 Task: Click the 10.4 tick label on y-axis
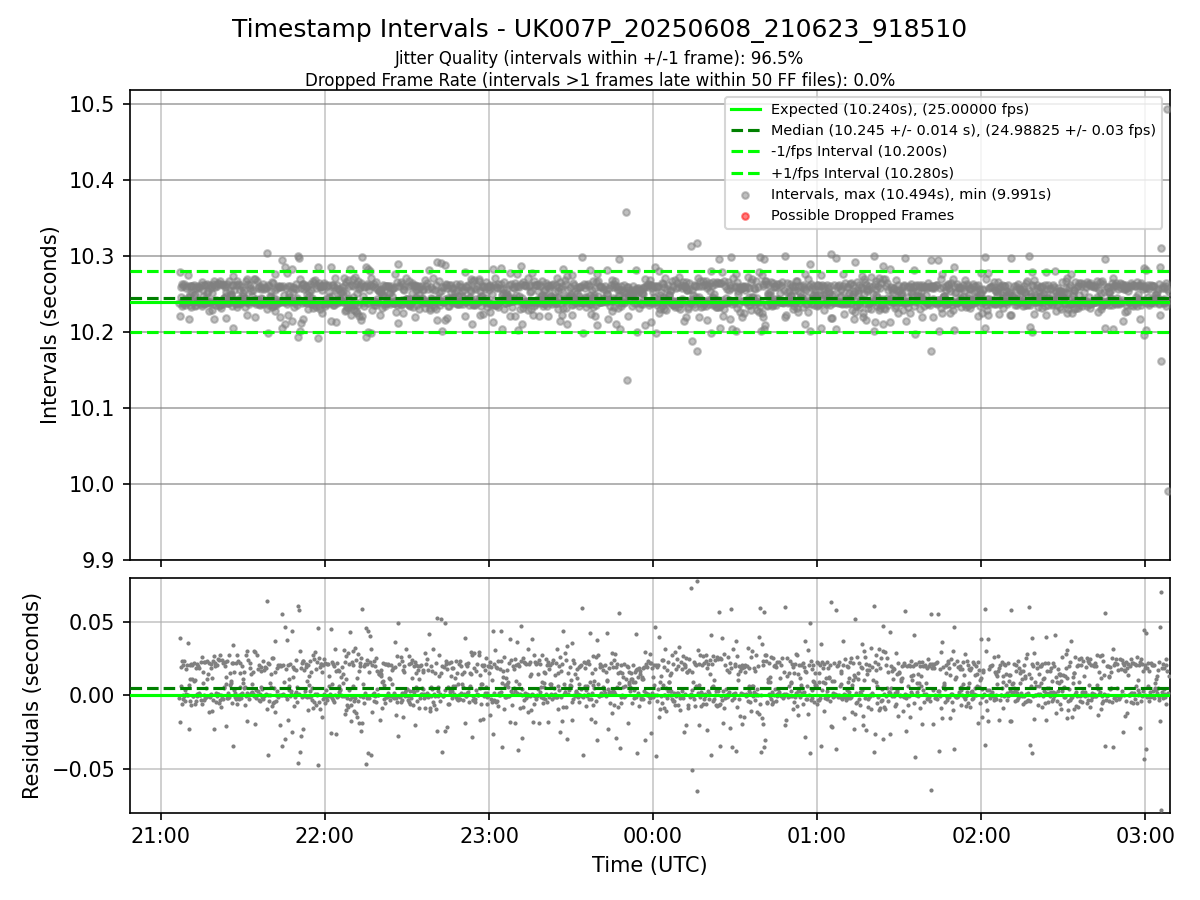click(x=94, y=181)
